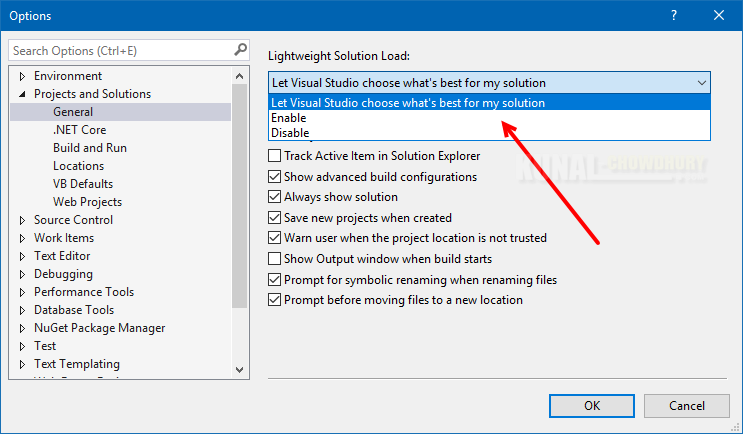Expand the NuGet Package Manager node

pos(23,328)
